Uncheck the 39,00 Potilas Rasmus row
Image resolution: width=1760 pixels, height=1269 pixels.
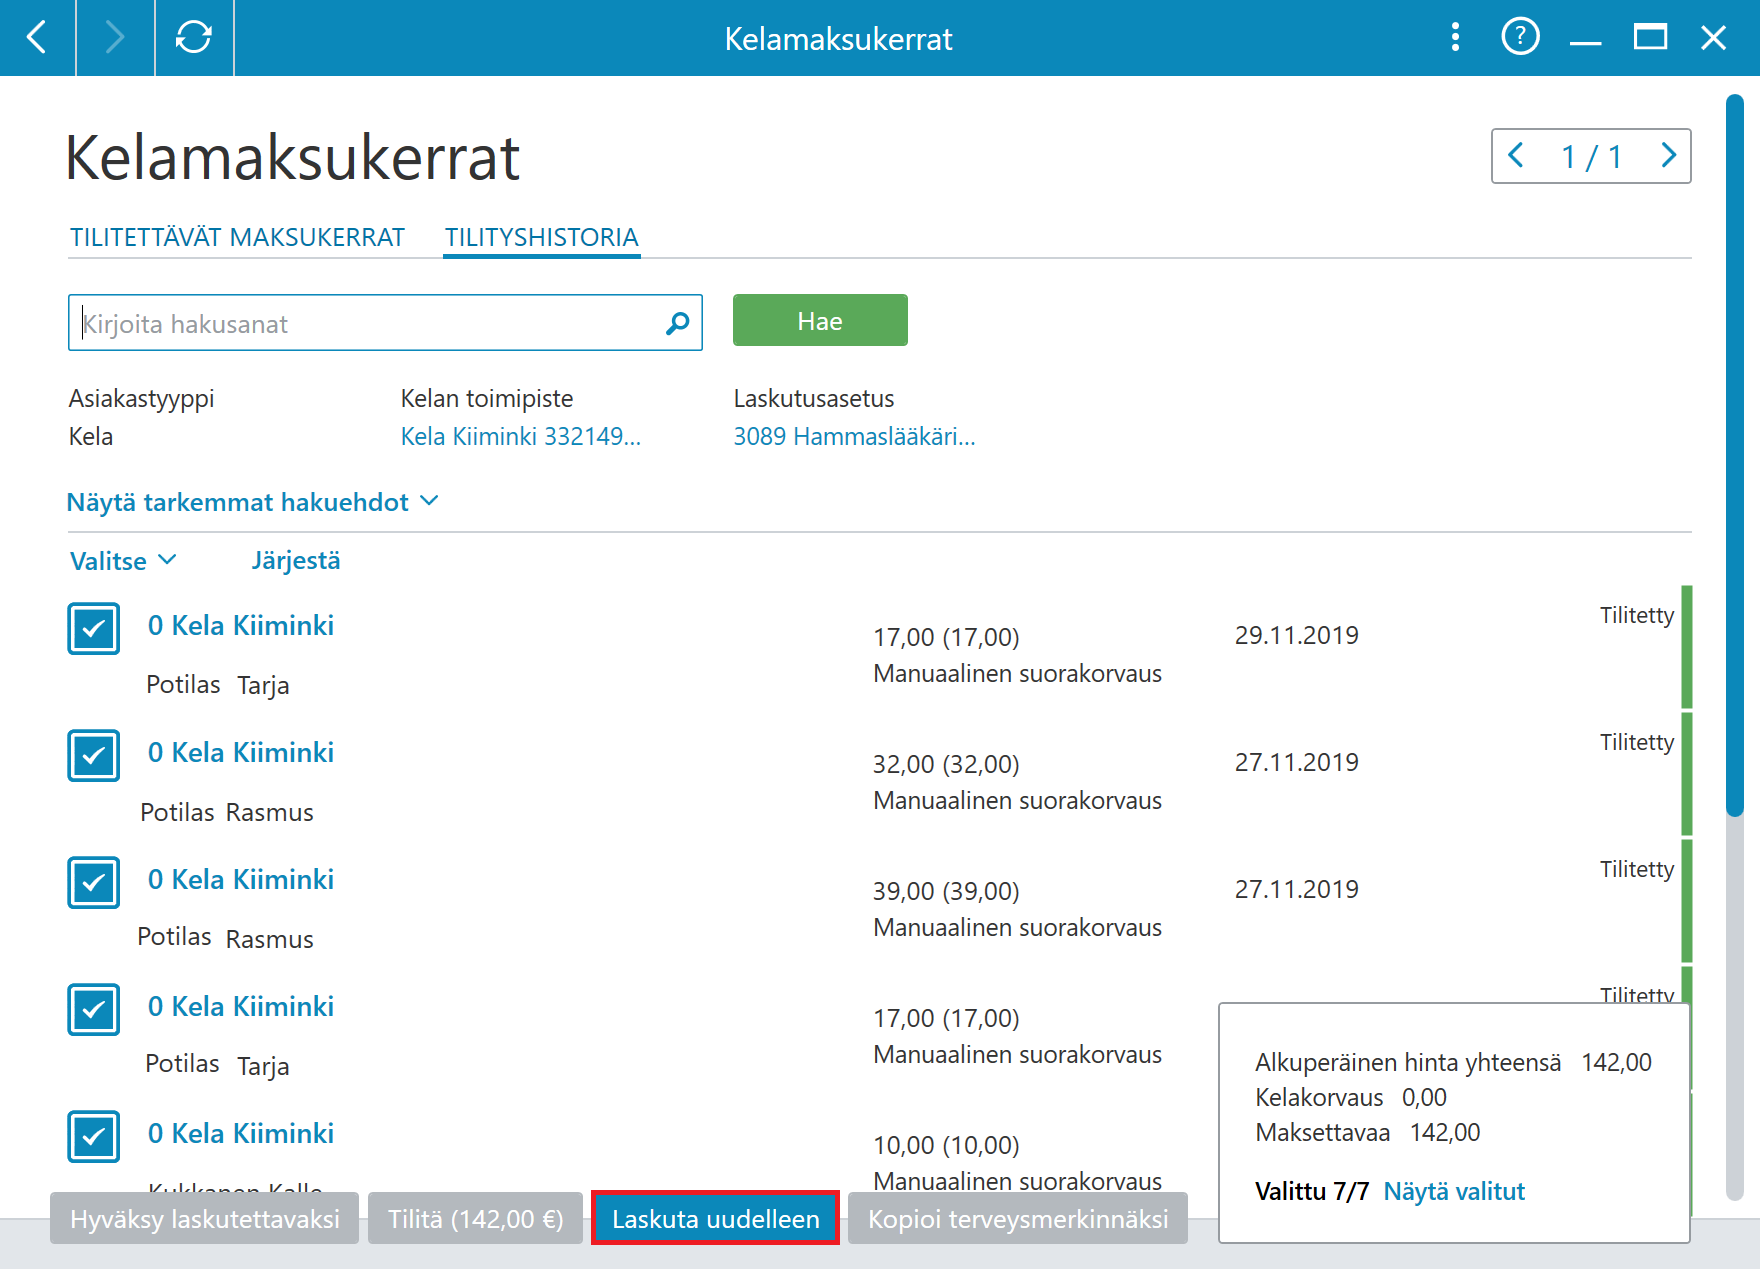coord(94,882)
